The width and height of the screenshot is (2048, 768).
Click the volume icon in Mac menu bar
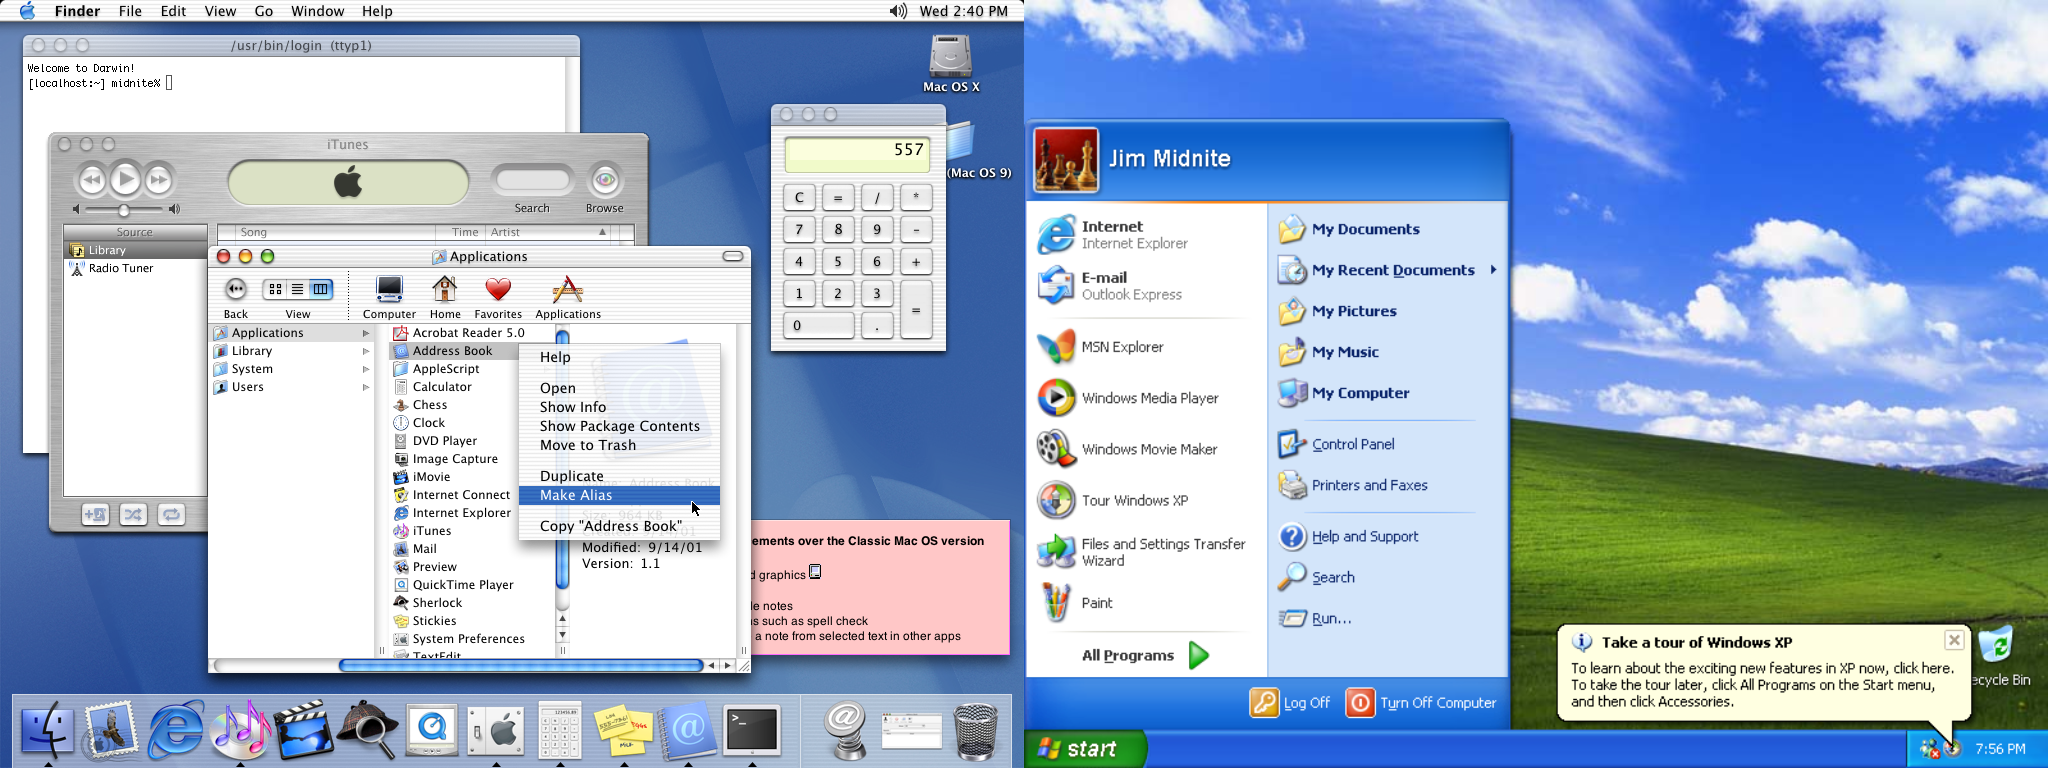898,11
